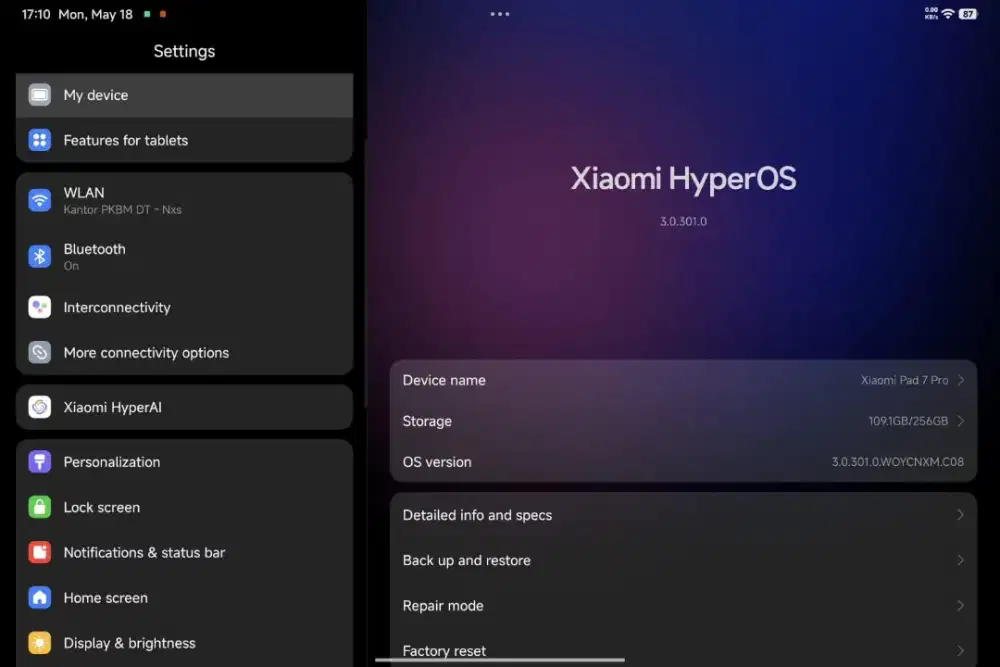This screenshot has height=667, width=1000.
Task: Tap the Repair mode label
Action: 443,605
